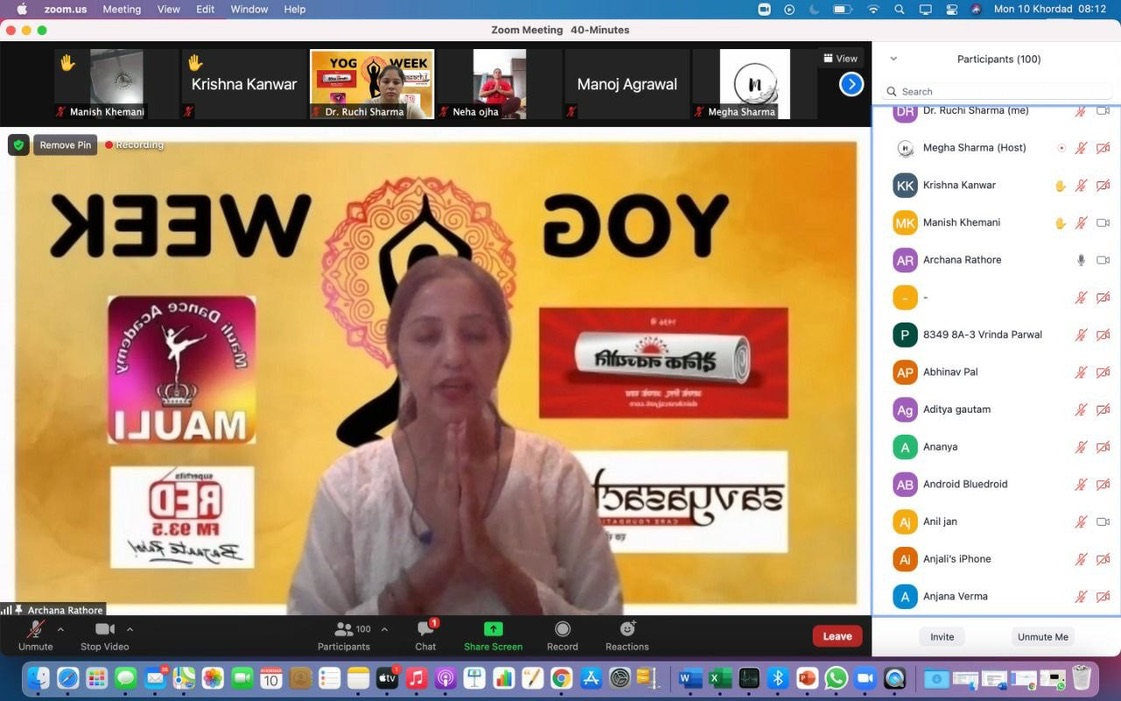Image resolution: width=1121 pixels, height=701 pixels.
Task: Open the zoom.us application menu
Action: click(x=66, y=9)
